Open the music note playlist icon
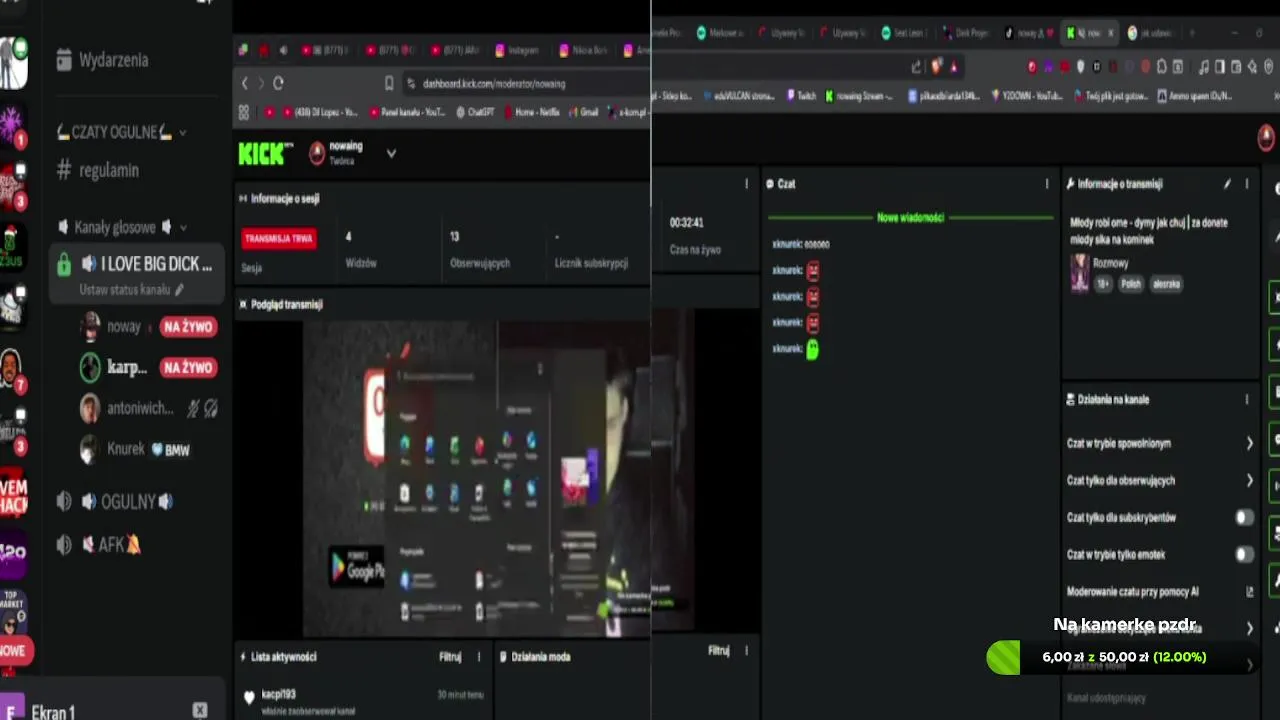This screenshot has height=720, width=1280. click(x=1203, y=67)
